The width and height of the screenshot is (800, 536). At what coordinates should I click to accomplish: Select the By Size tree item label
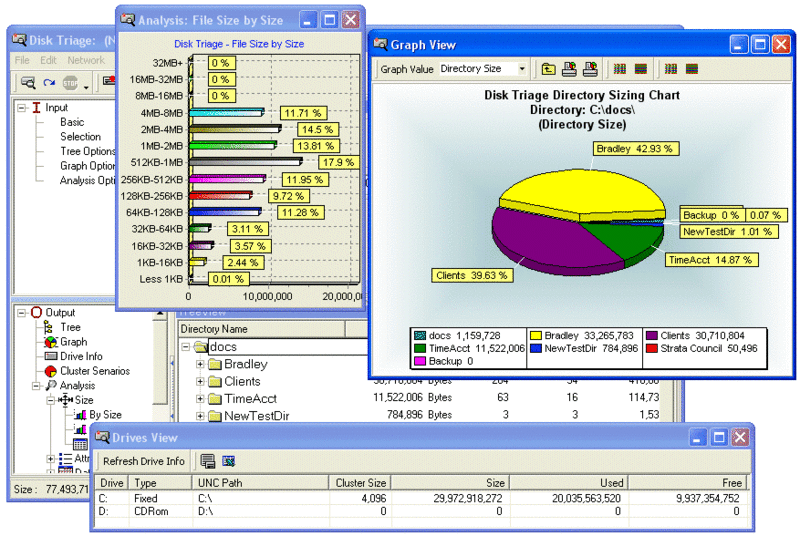pyautogui.click(x=105, y=415)
